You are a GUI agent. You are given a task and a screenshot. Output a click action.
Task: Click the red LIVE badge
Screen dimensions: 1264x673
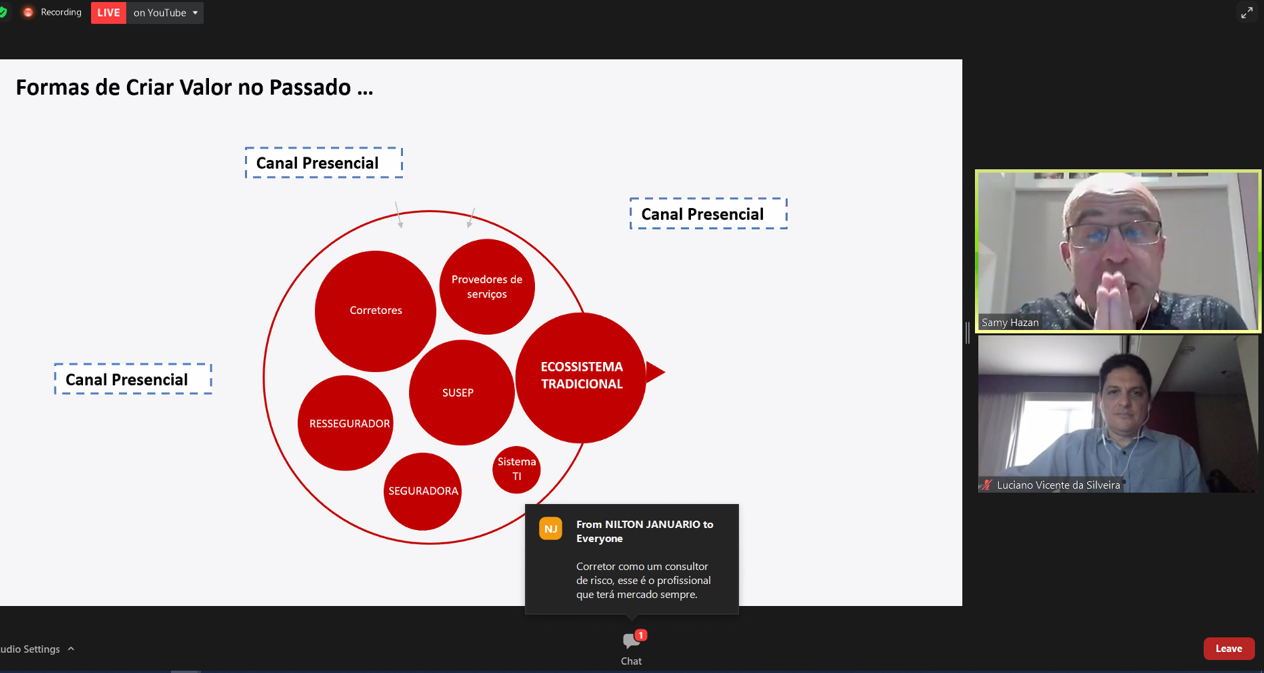(x=108, y=13)
